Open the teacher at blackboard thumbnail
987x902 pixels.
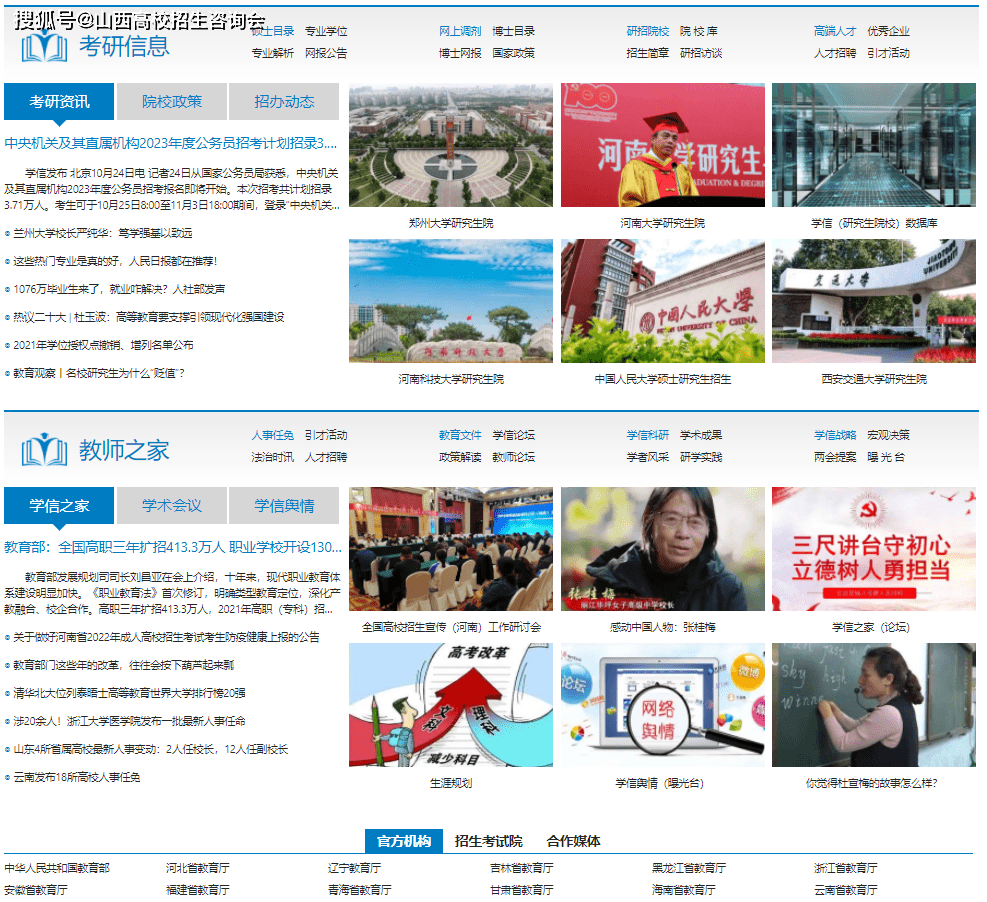[874, 705]
